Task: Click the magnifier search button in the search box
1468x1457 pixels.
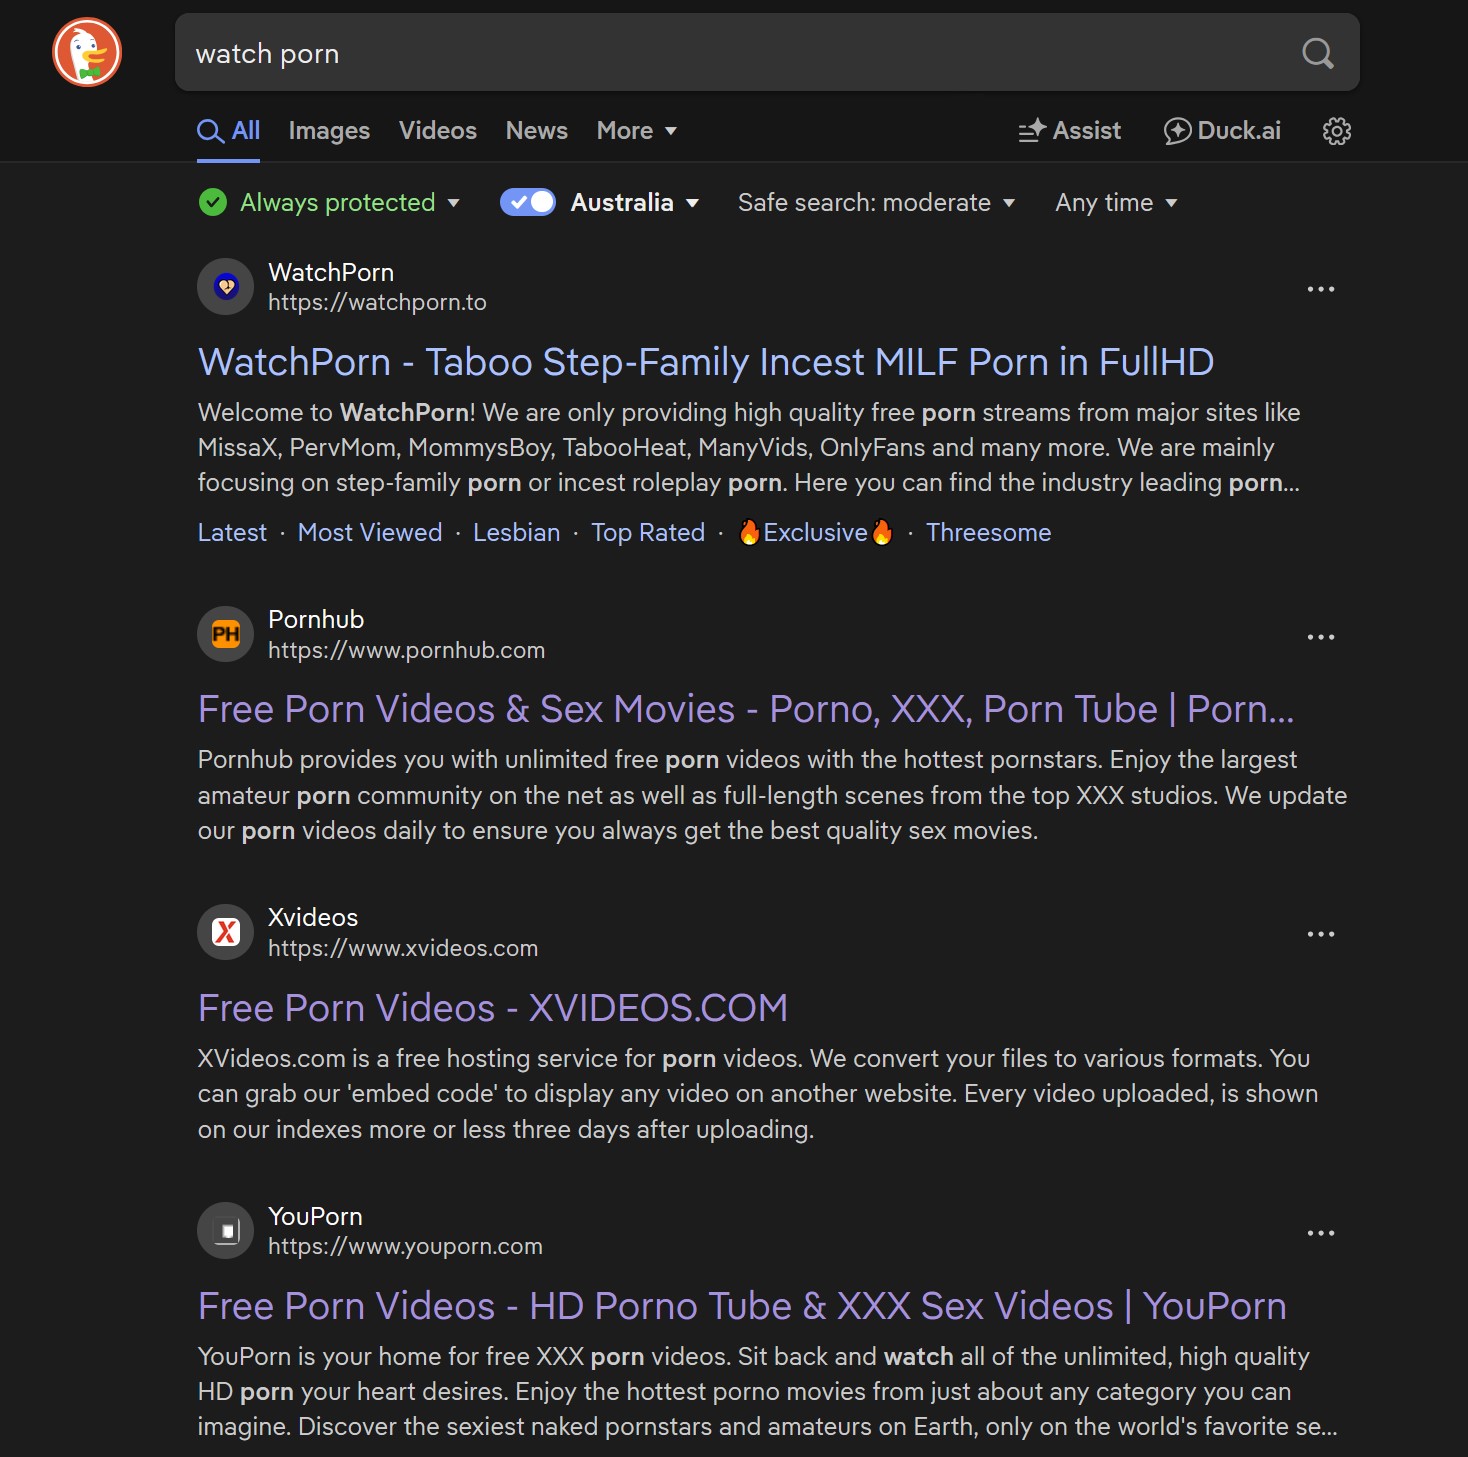Action: click(x=1318, y=53)
